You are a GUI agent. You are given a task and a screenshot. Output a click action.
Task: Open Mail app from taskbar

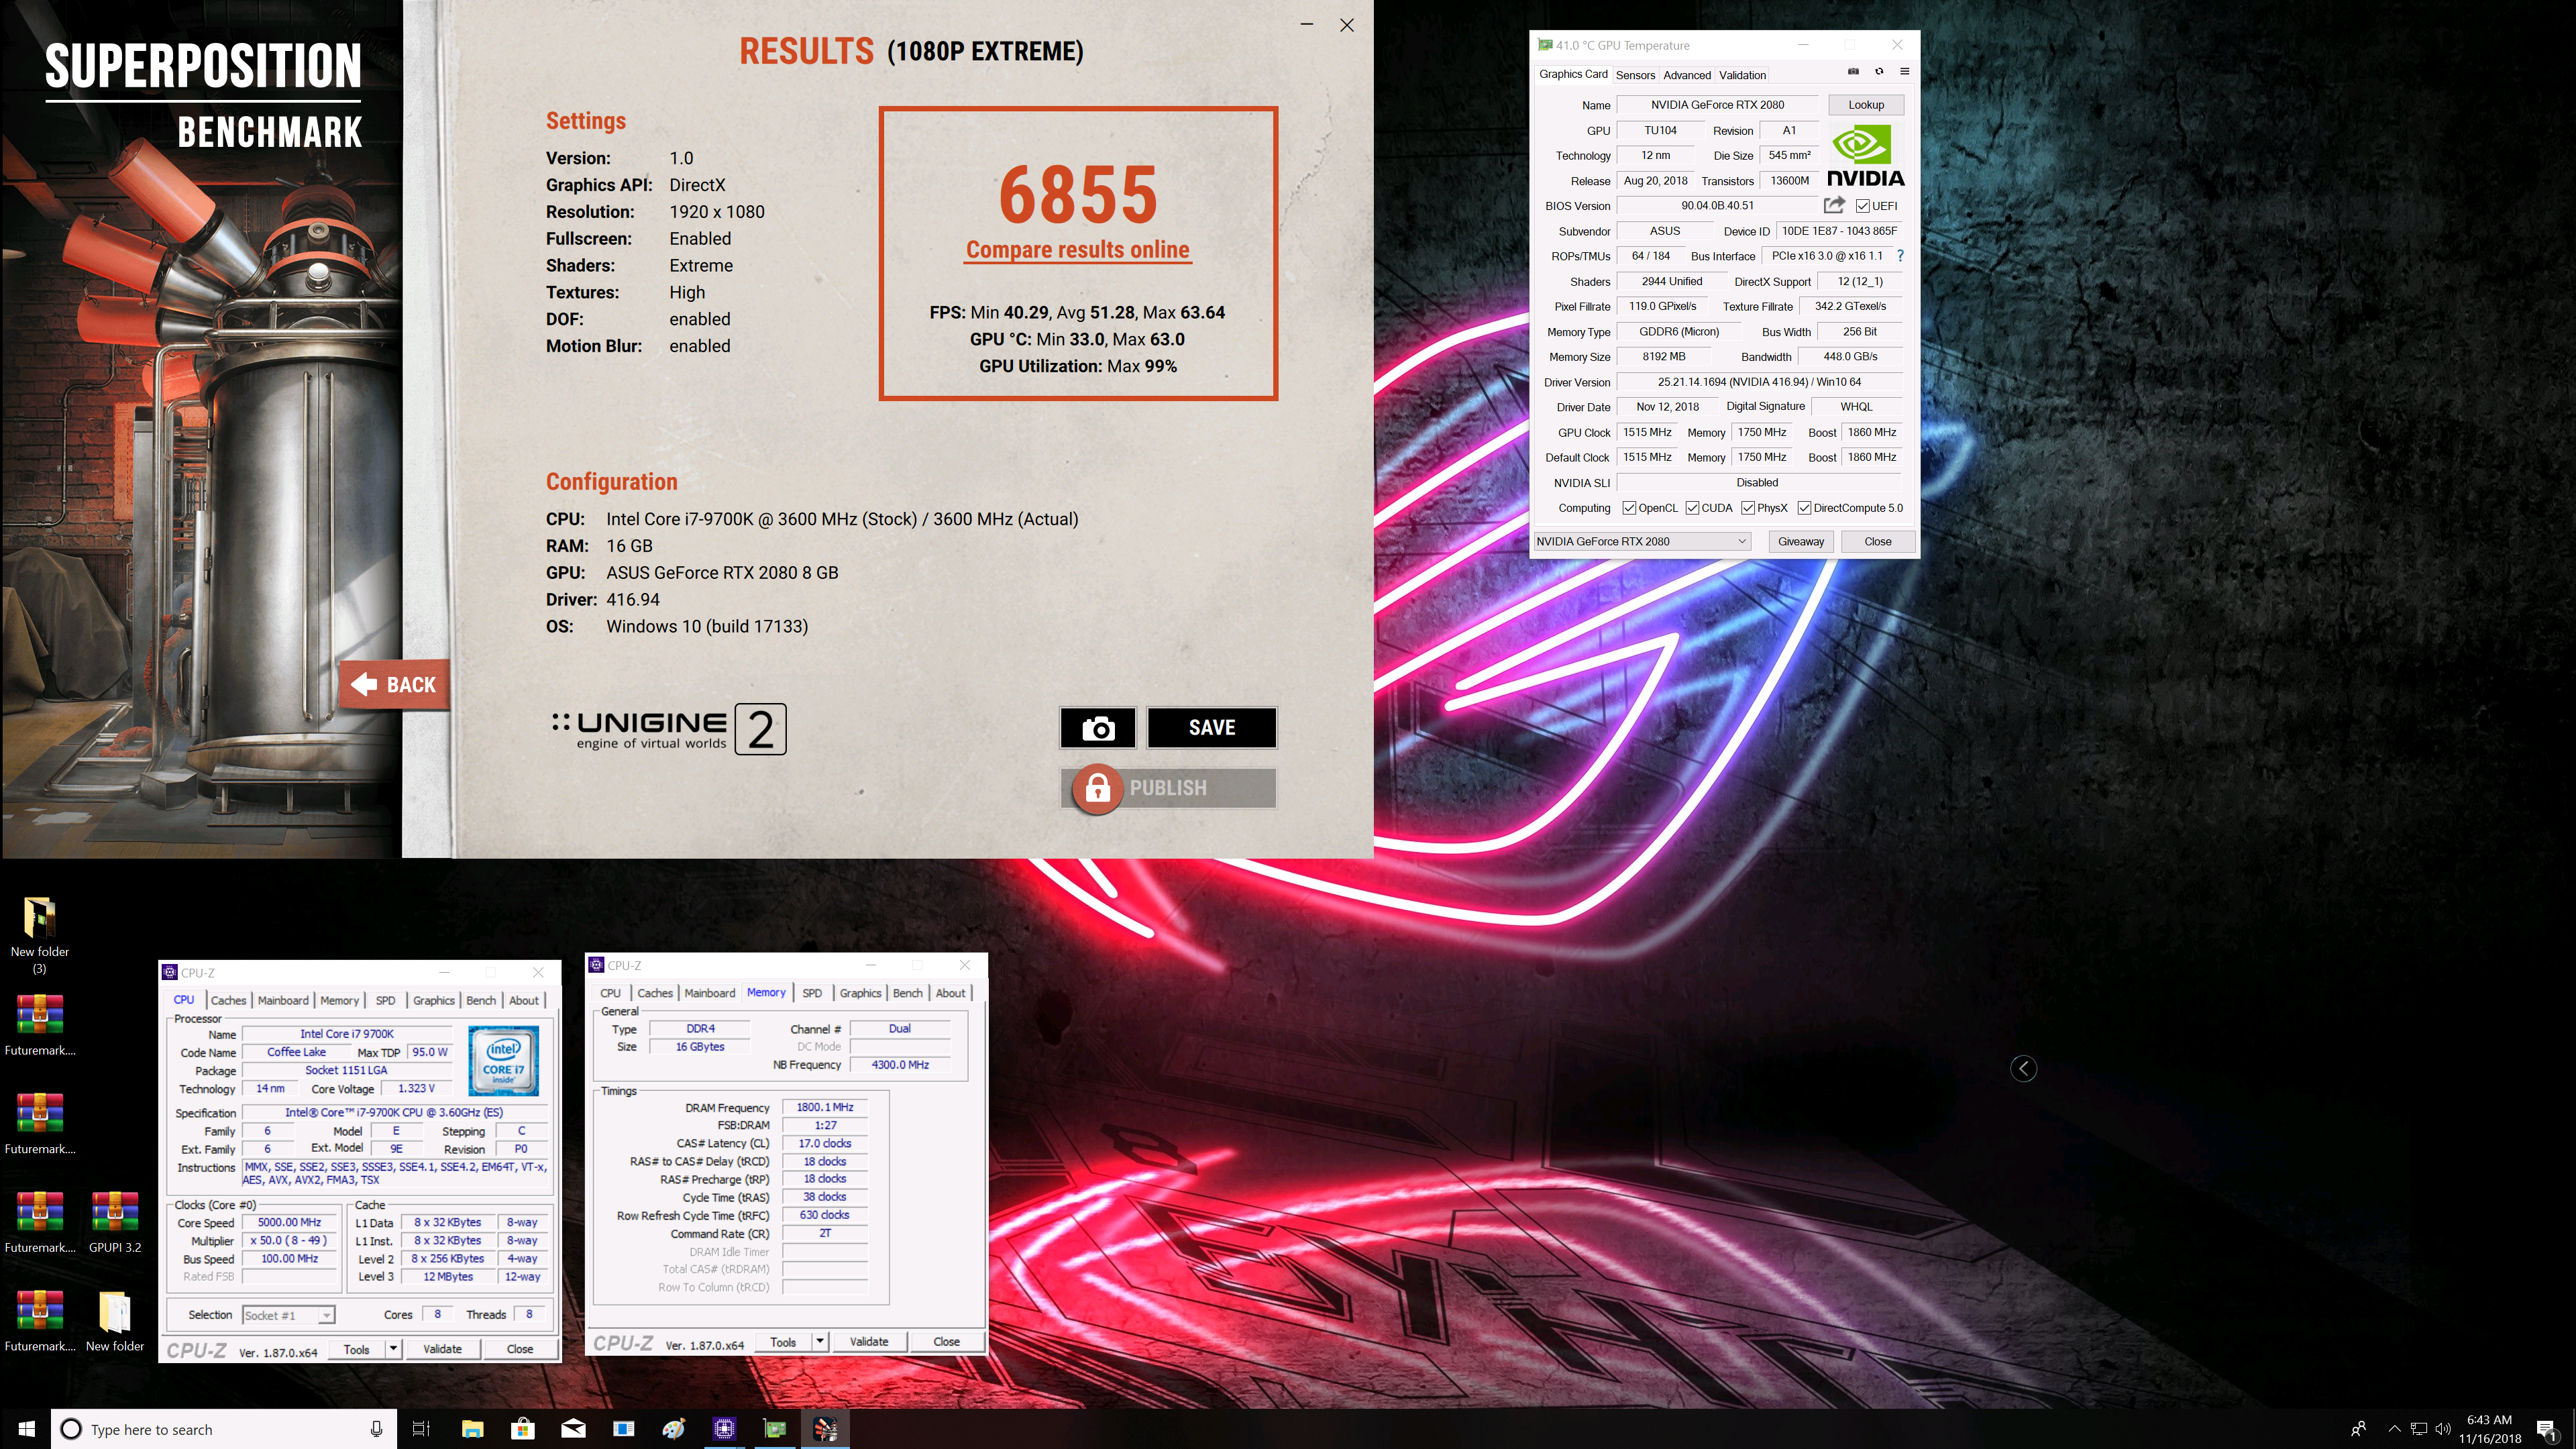[573, 1429]
